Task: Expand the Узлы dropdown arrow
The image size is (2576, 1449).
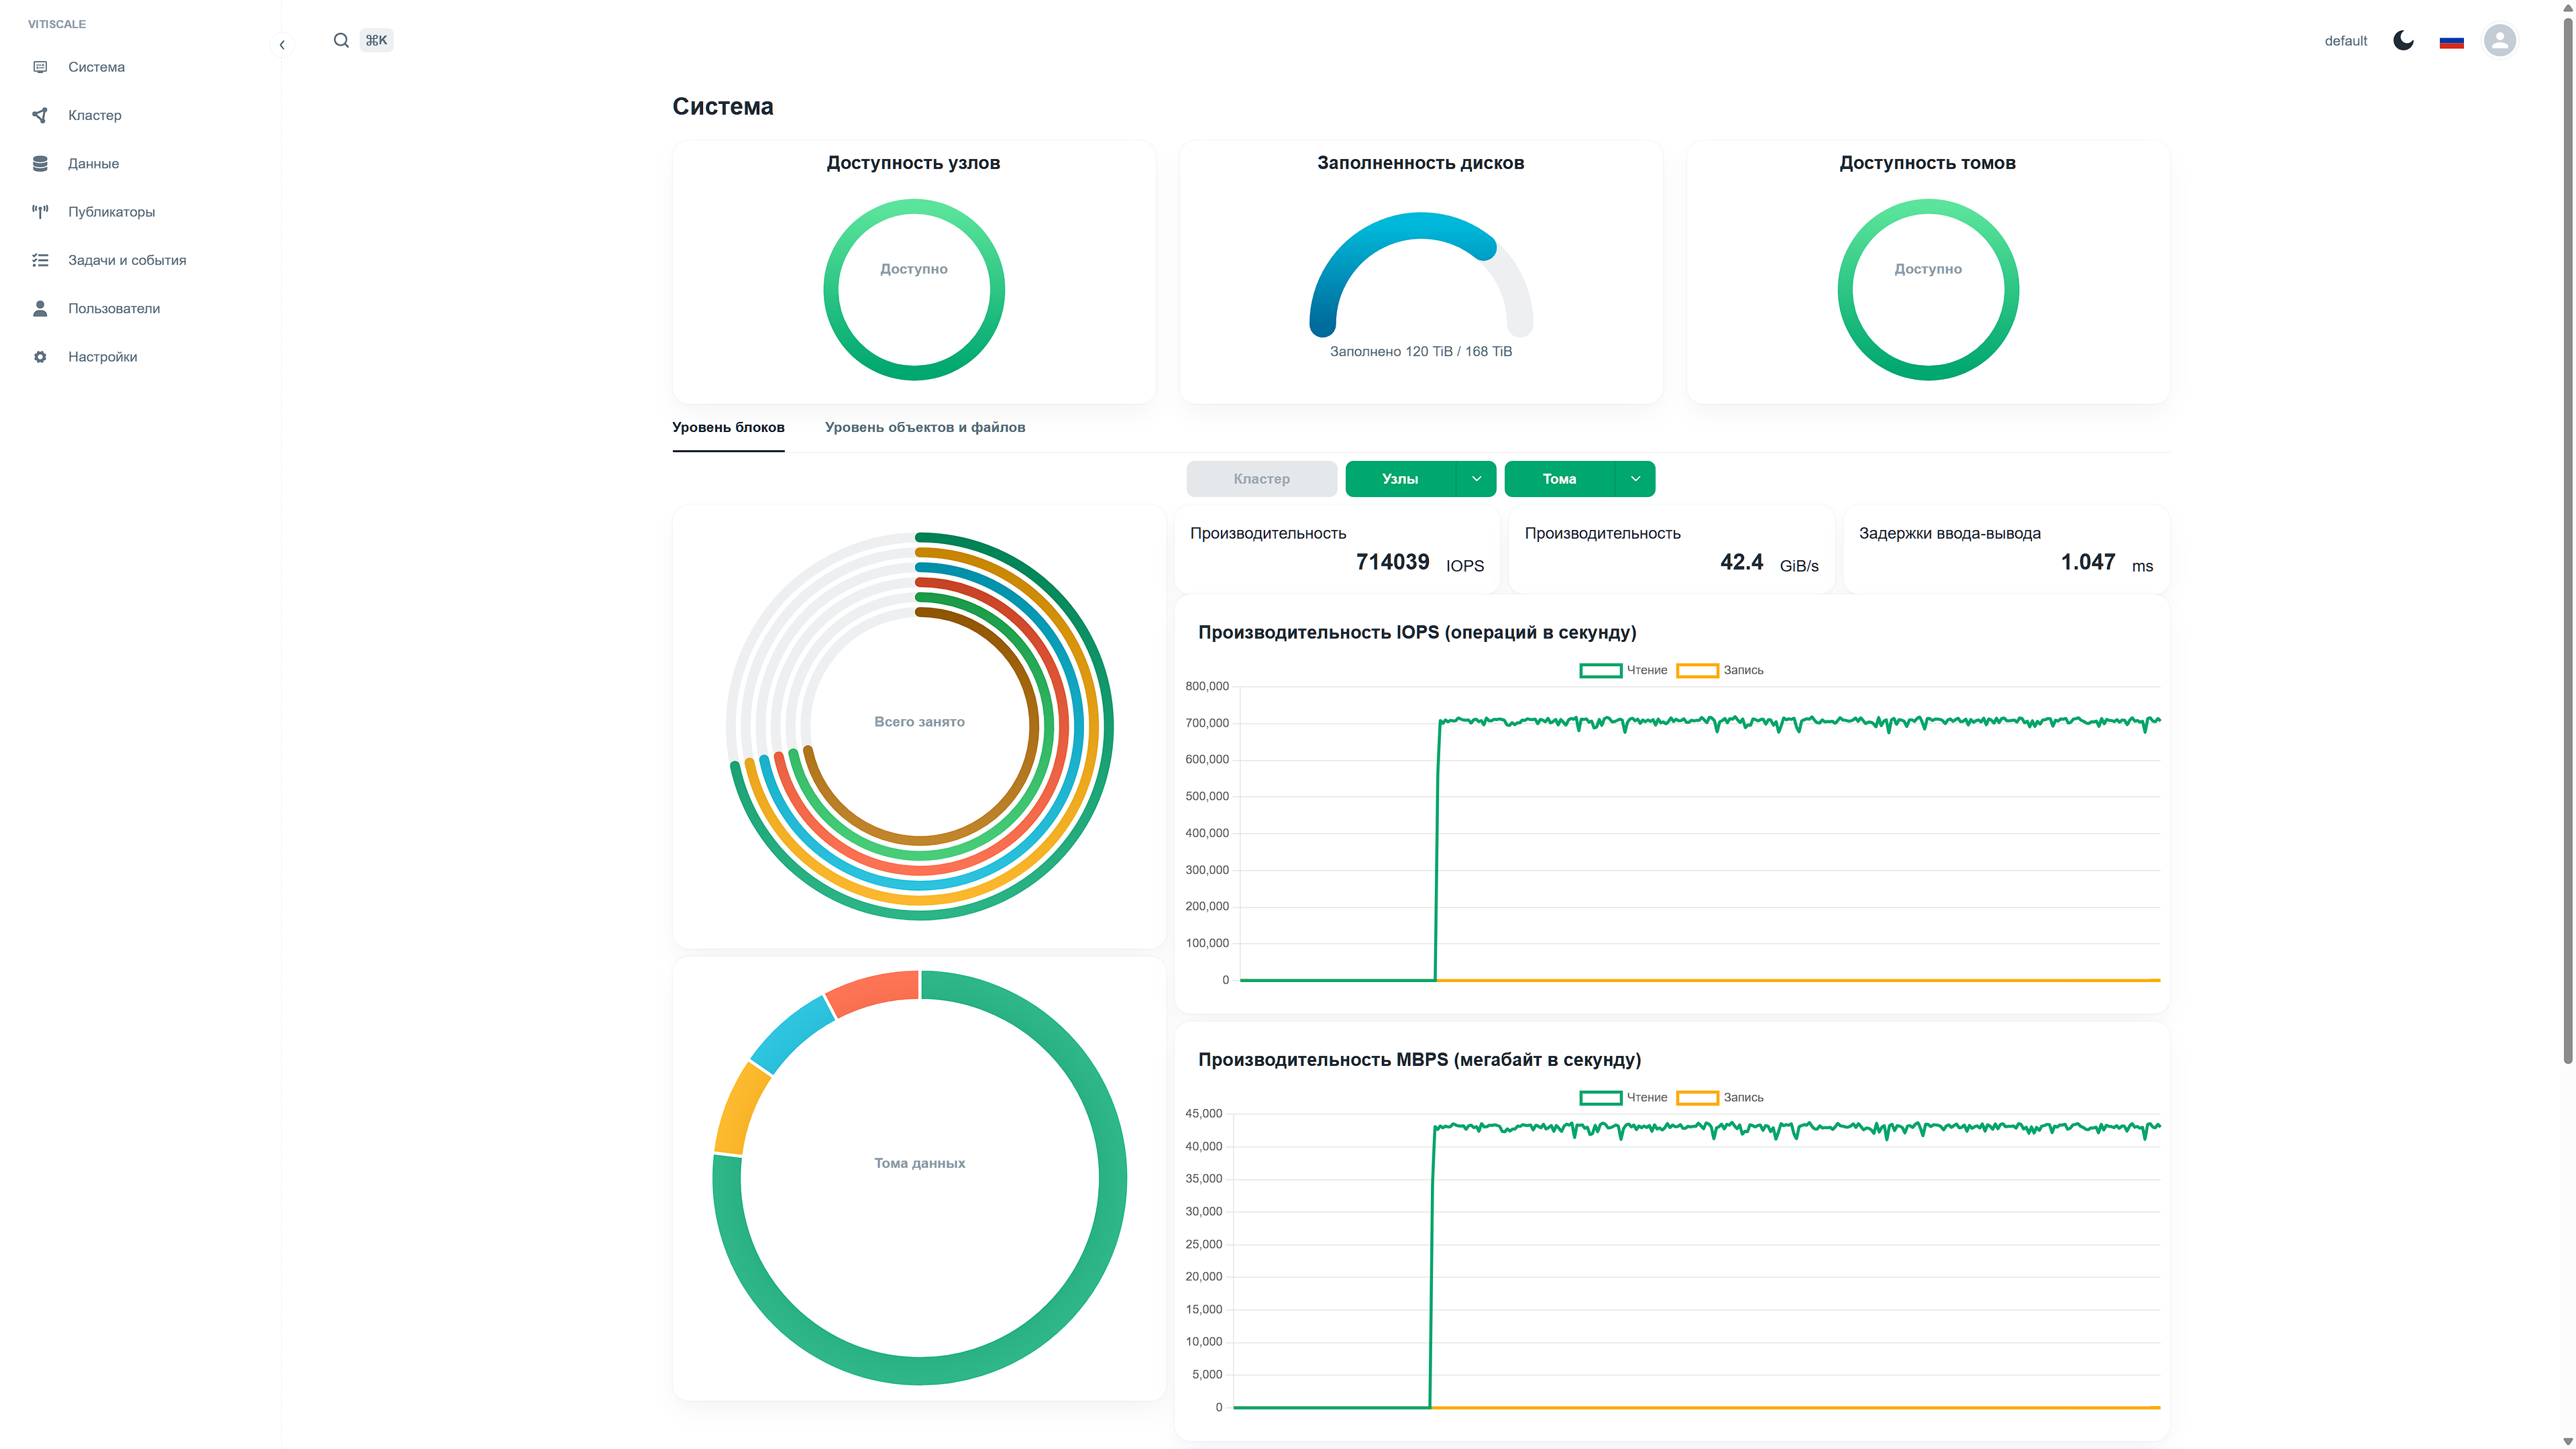Action: [1476, 479]
